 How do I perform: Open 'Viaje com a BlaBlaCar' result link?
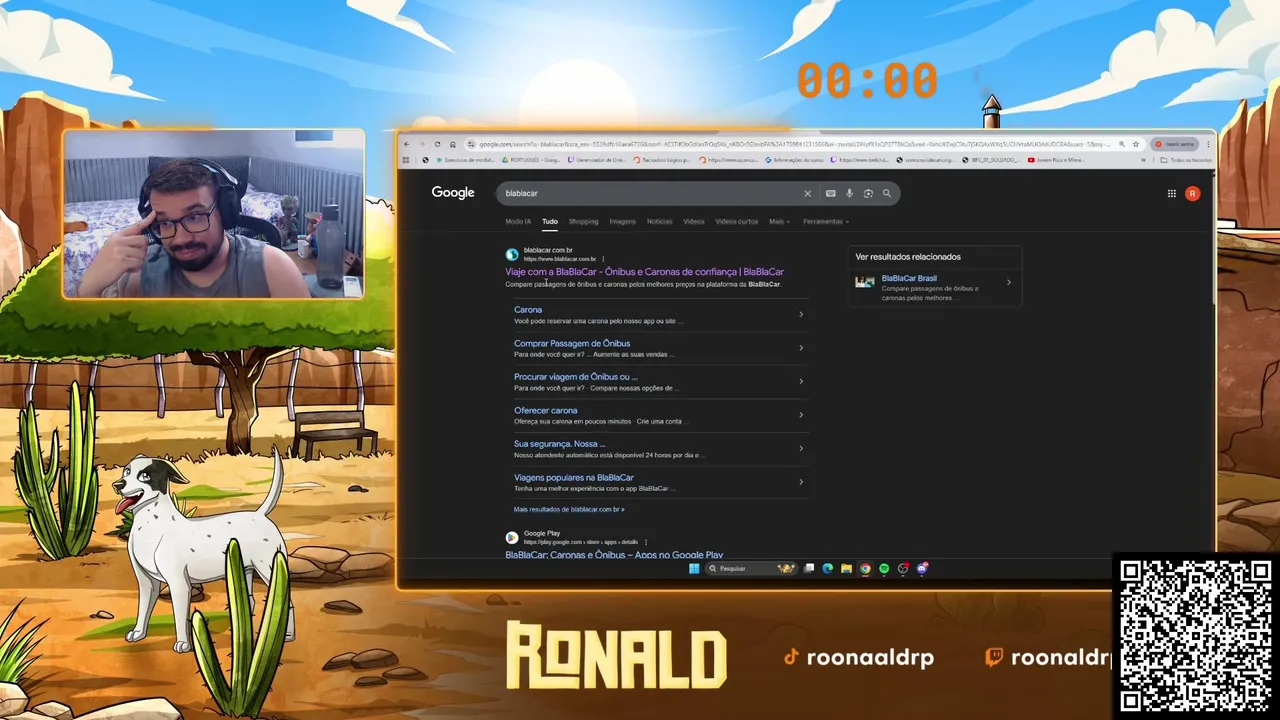(644, 271)
